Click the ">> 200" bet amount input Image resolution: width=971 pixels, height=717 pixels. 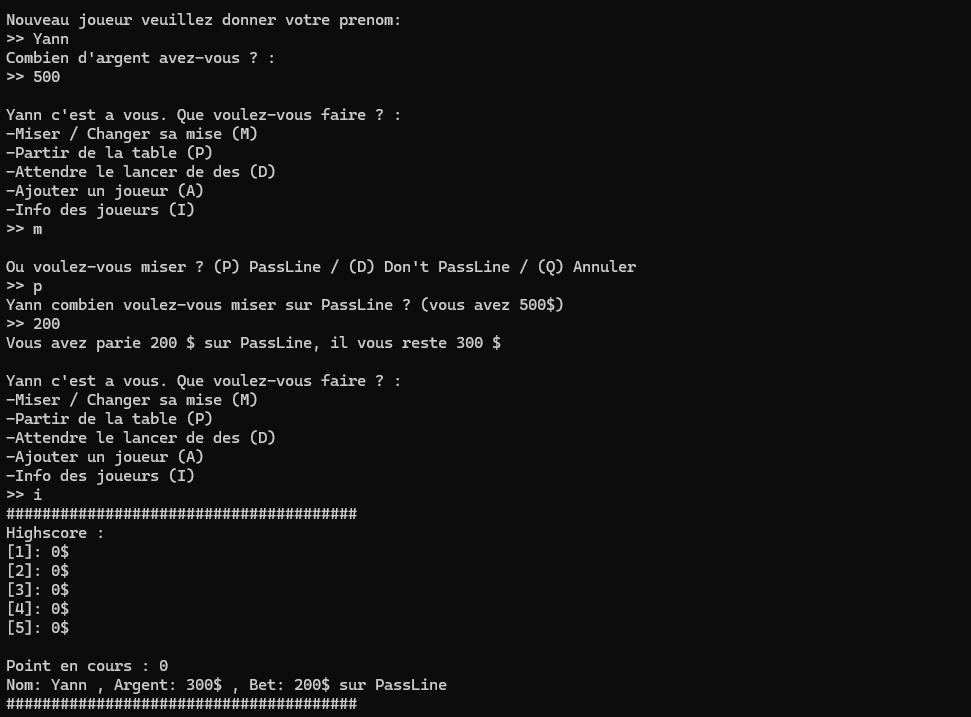click(x=33, y=324)
